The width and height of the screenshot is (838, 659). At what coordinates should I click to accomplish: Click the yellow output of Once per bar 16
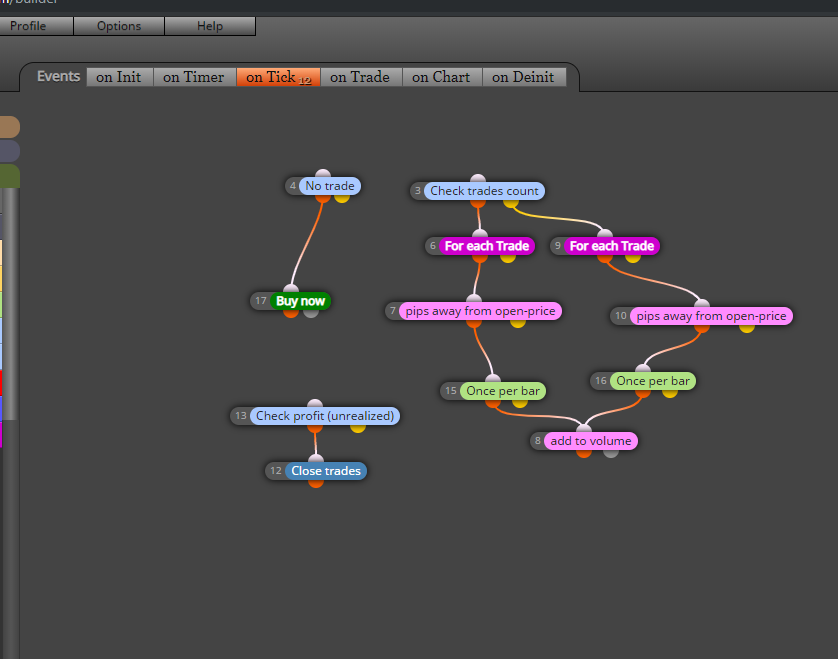click(x=670, y=393)
